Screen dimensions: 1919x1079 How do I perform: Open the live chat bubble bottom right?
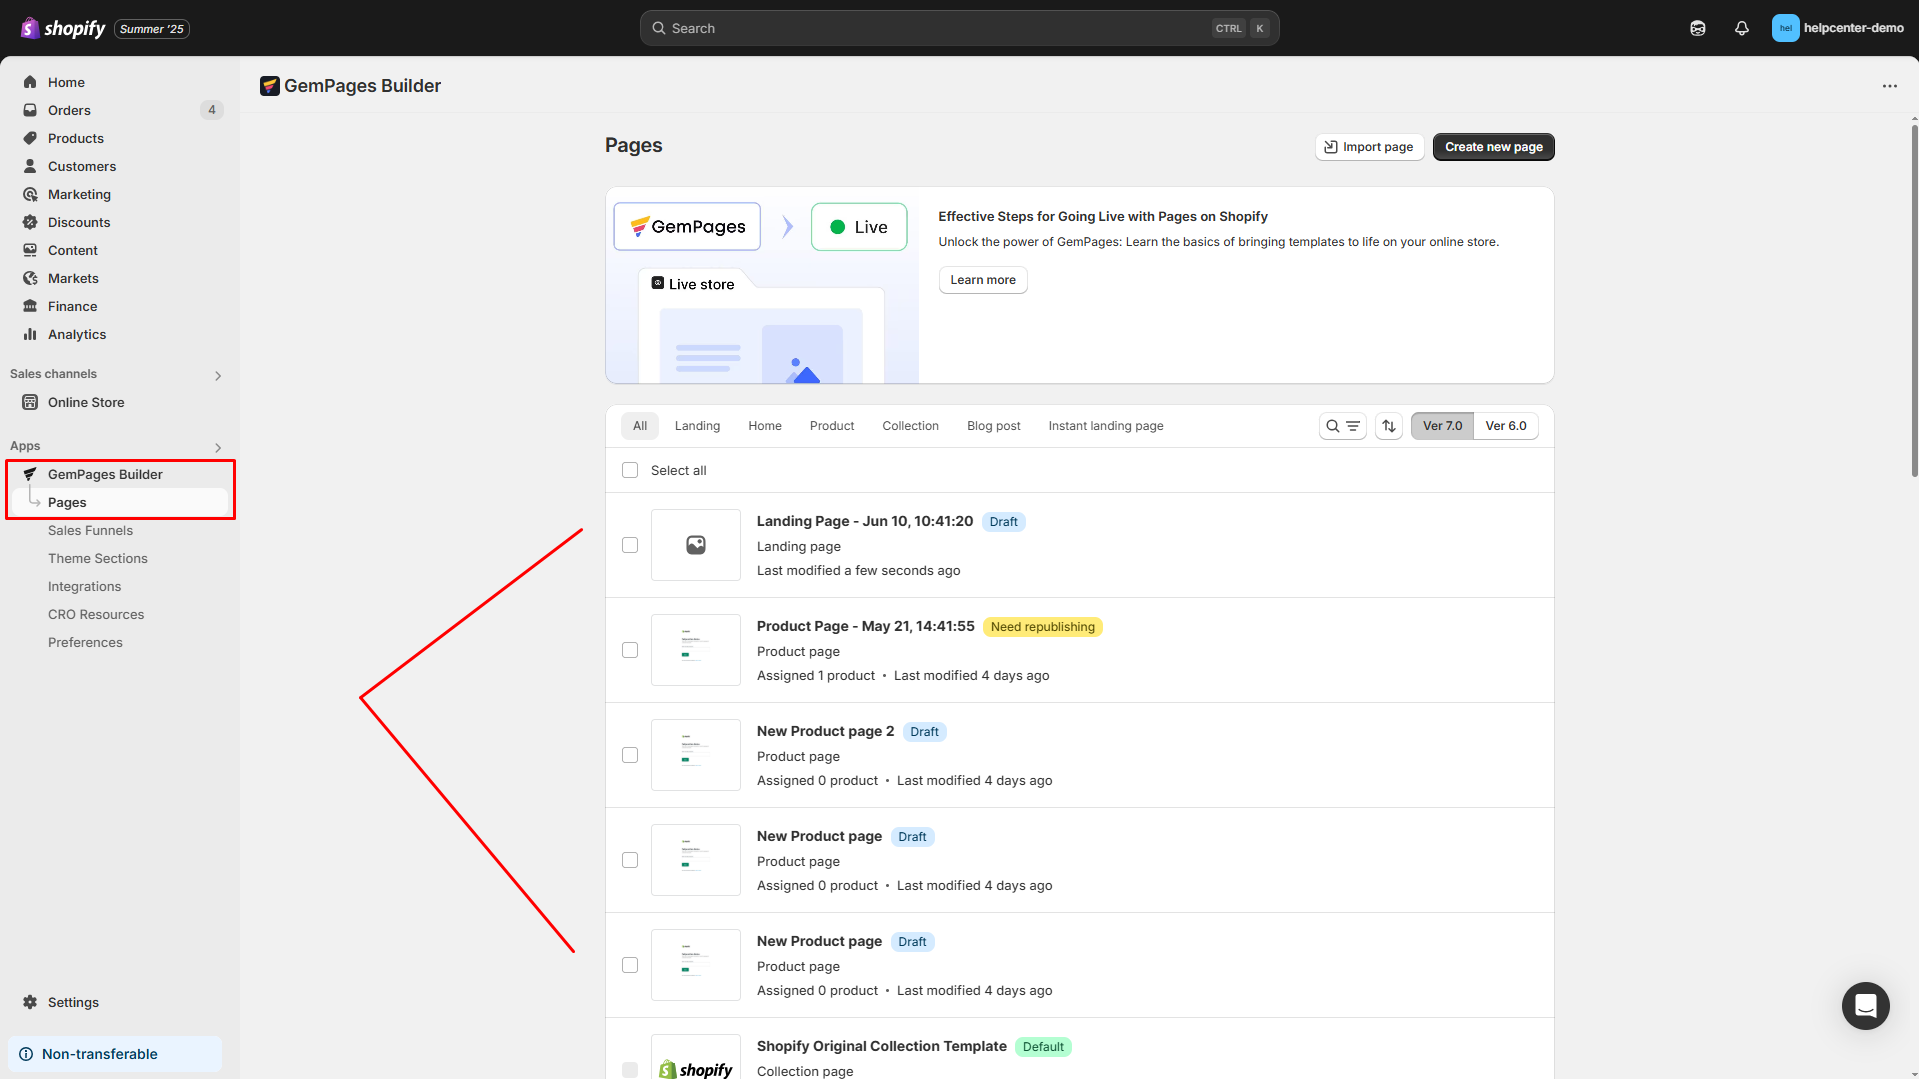[1865, 1006]
